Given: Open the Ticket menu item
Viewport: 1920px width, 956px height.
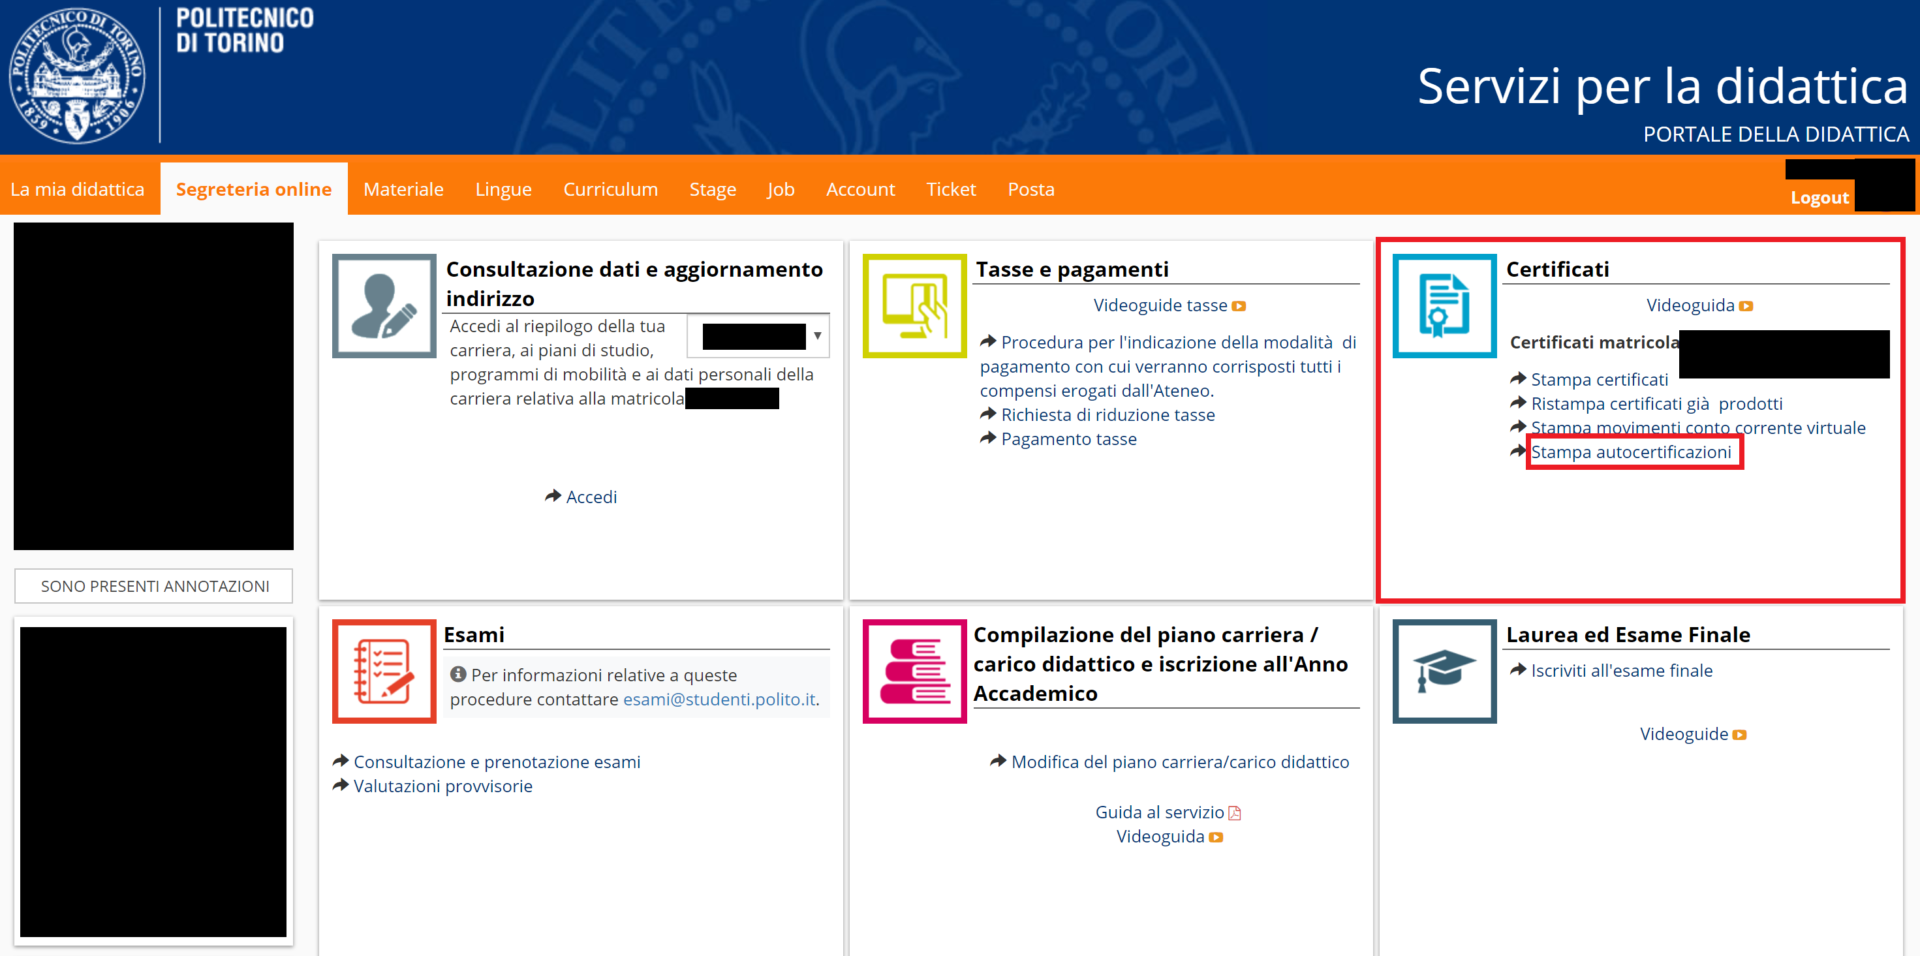Looking at the screenshot, I should [950, 189].
